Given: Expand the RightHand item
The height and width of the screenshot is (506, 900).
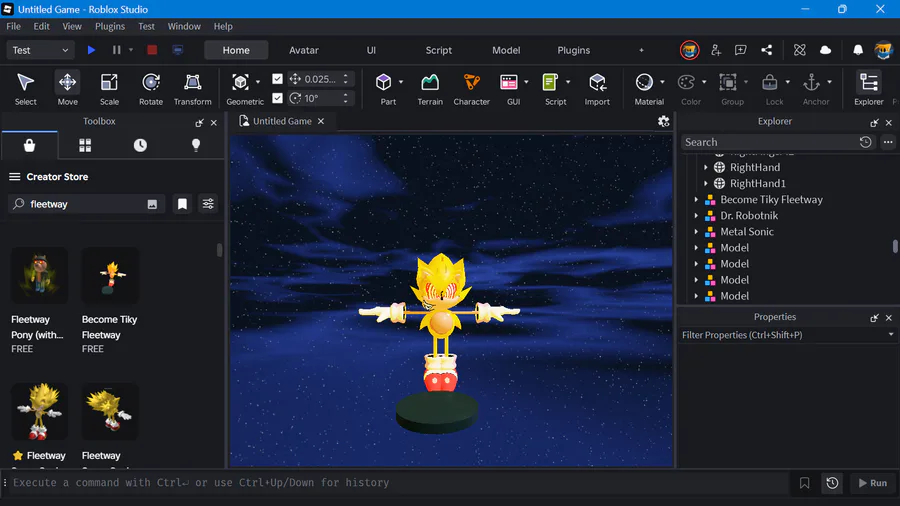Looking at the screenshot, I should click(x=706, y=168).
